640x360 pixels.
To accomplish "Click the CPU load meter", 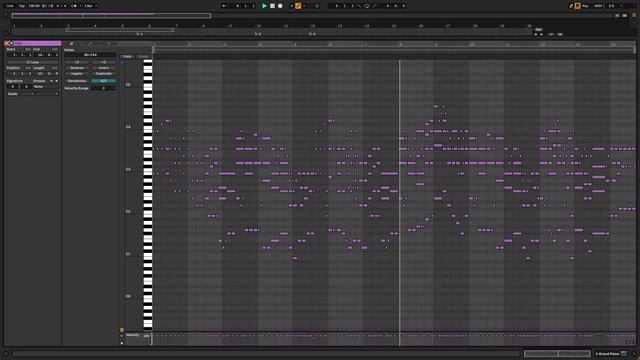I will 611,6.
